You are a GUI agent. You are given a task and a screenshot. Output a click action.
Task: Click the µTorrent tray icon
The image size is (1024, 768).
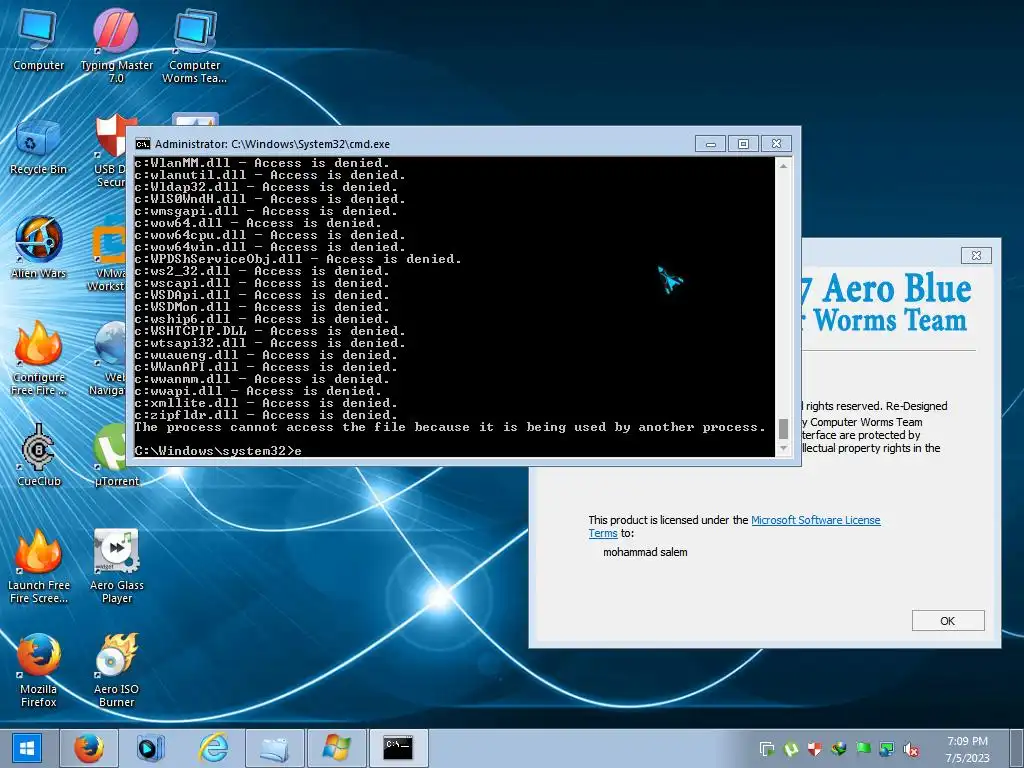(791, 749)
